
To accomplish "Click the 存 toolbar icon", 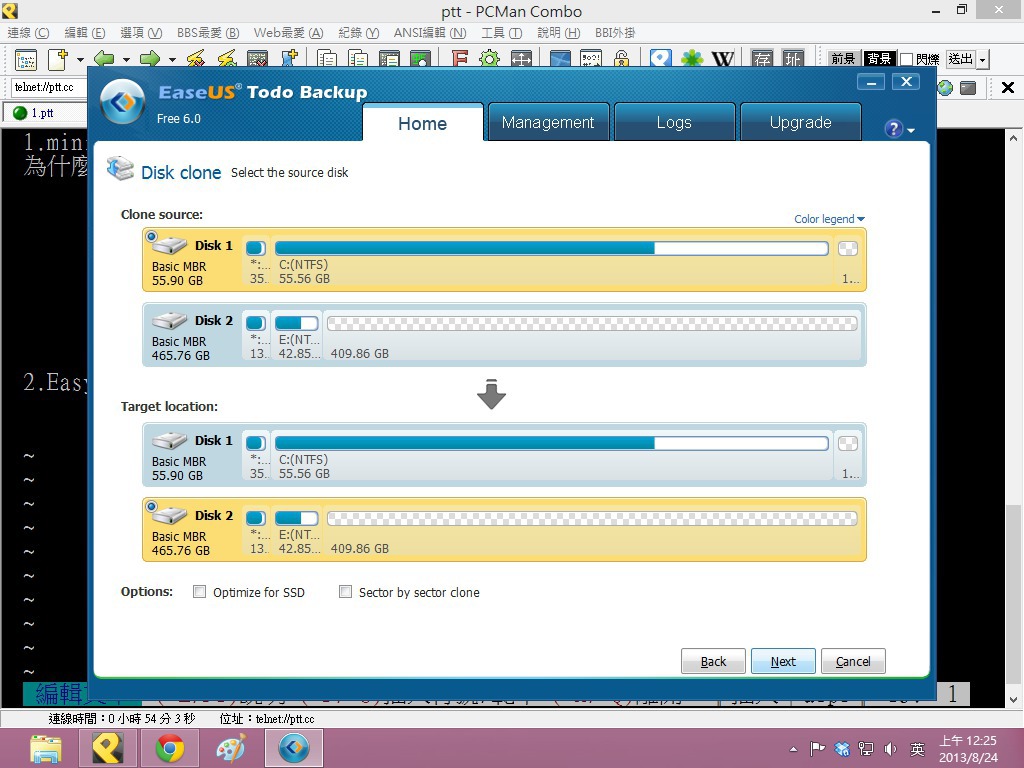I will pos(761,59).
